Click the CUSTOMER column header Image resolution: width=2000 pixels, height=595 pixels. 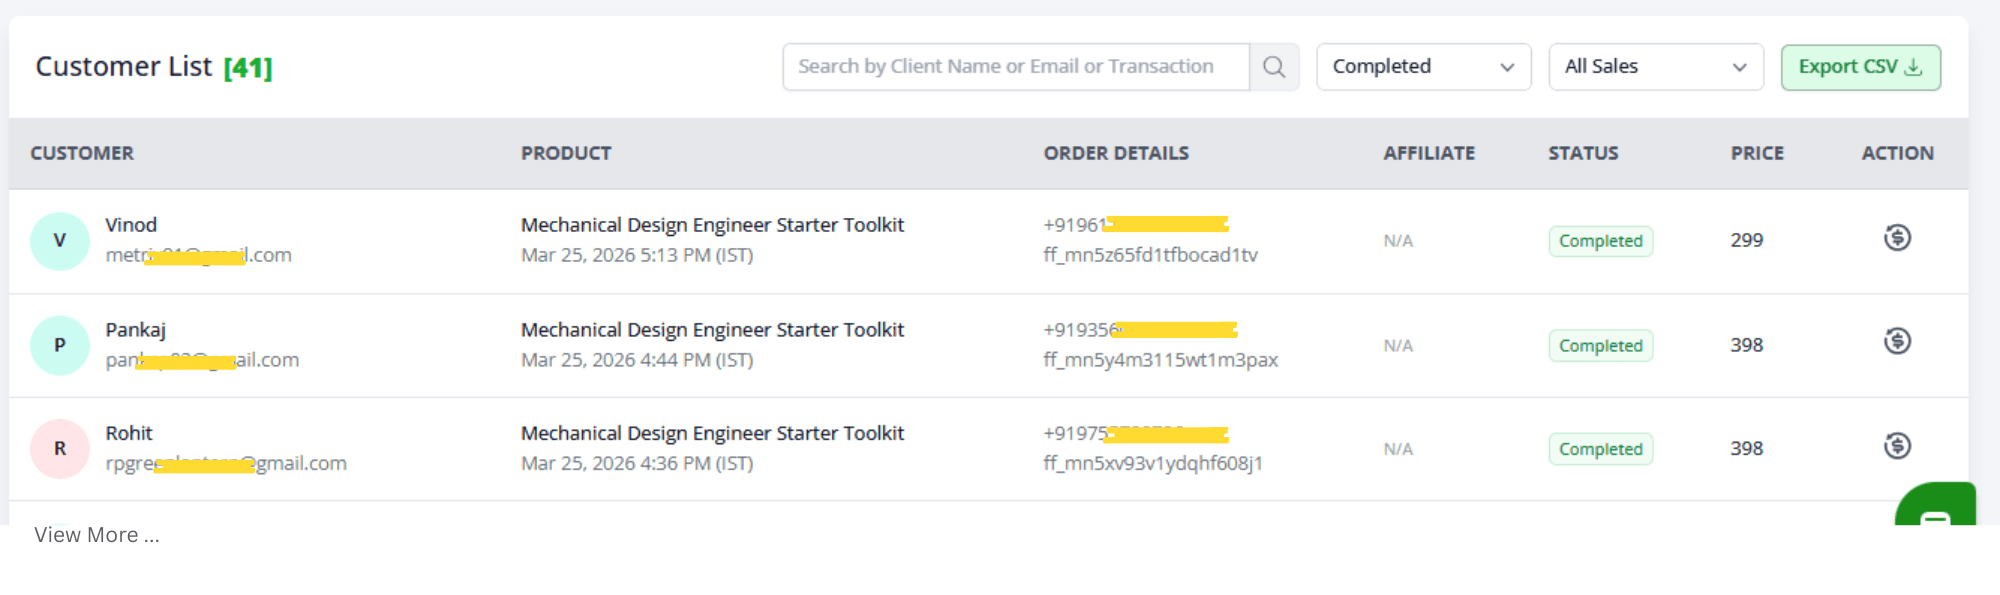(82, 153)
